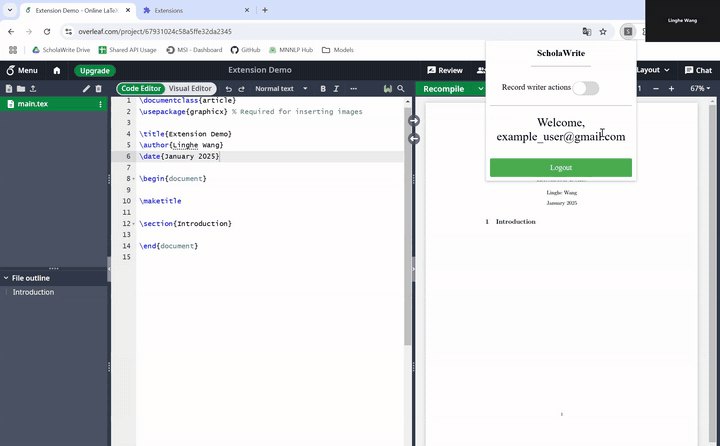
Task: Jump to Introduction in file outline
Action: tap(33, 292)
